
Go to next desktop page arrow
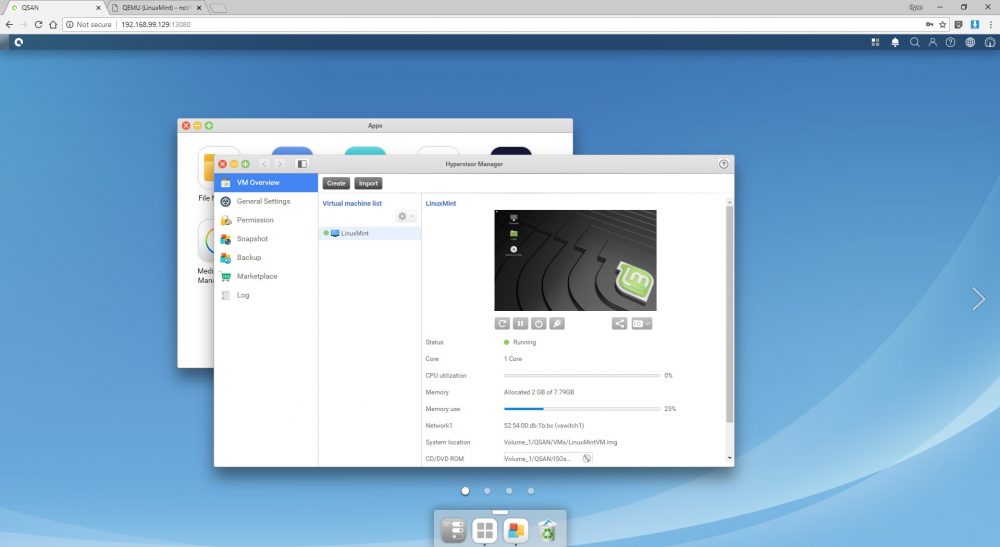coord(978,298)
